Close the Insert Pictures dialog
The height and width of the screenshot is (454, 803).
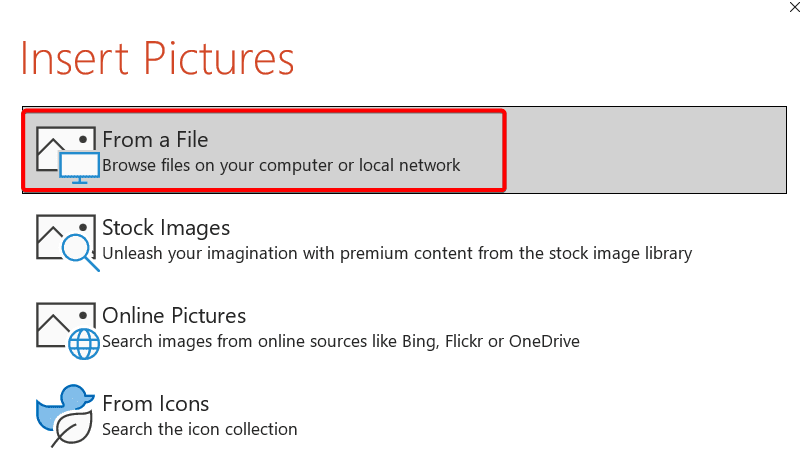coord(794,7)
